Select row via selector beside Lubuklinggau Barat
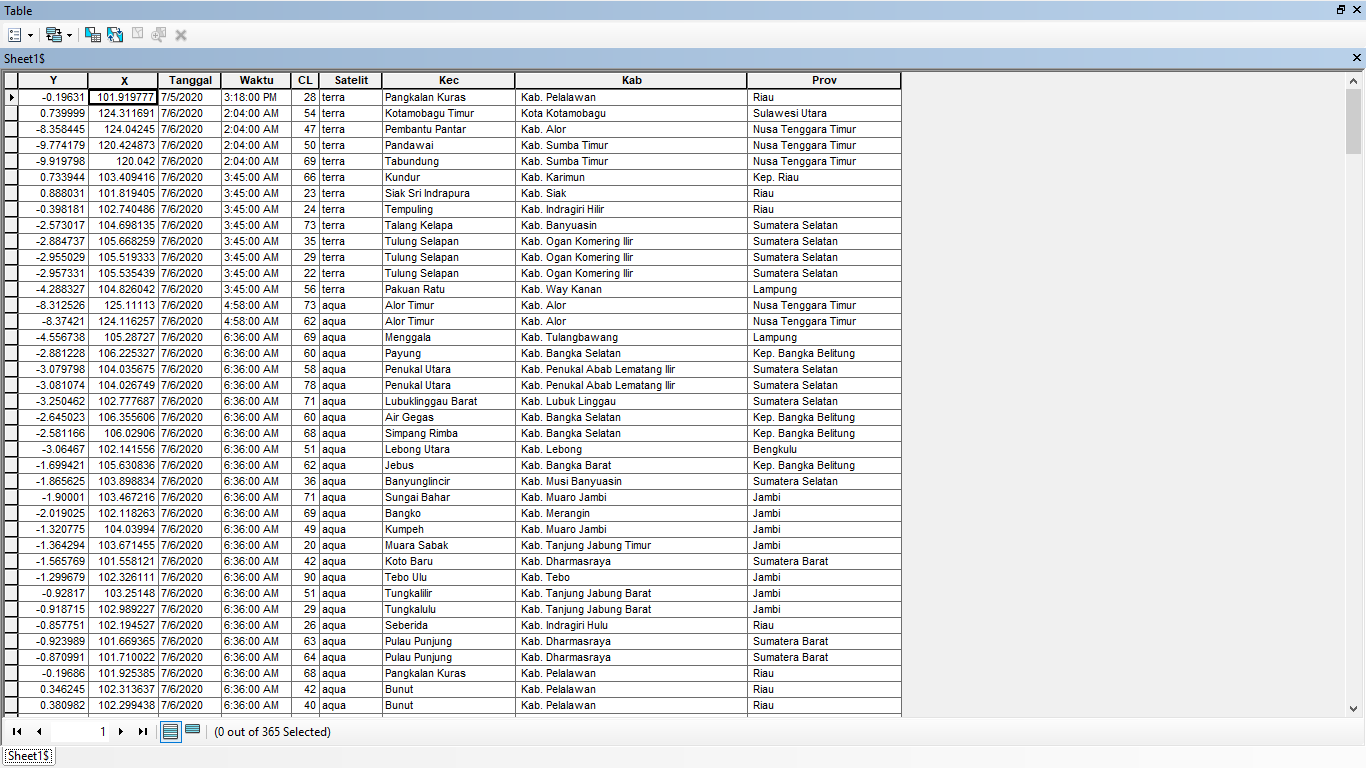 point(11,401)
